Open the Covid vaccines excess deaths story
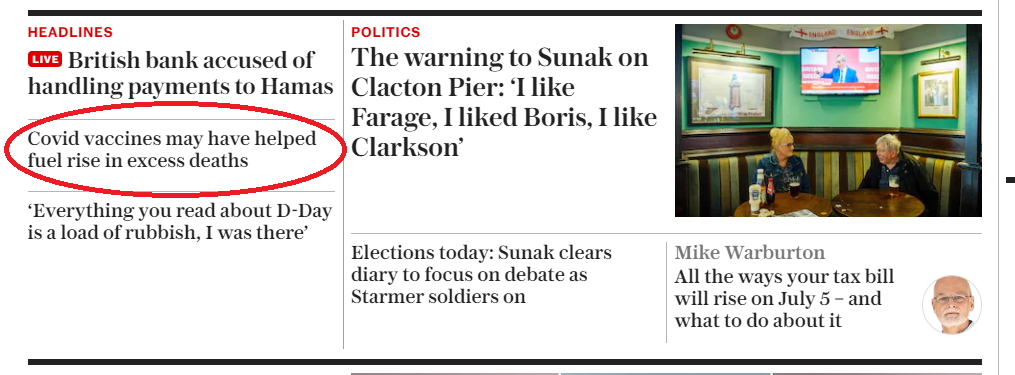 (172, 149)
